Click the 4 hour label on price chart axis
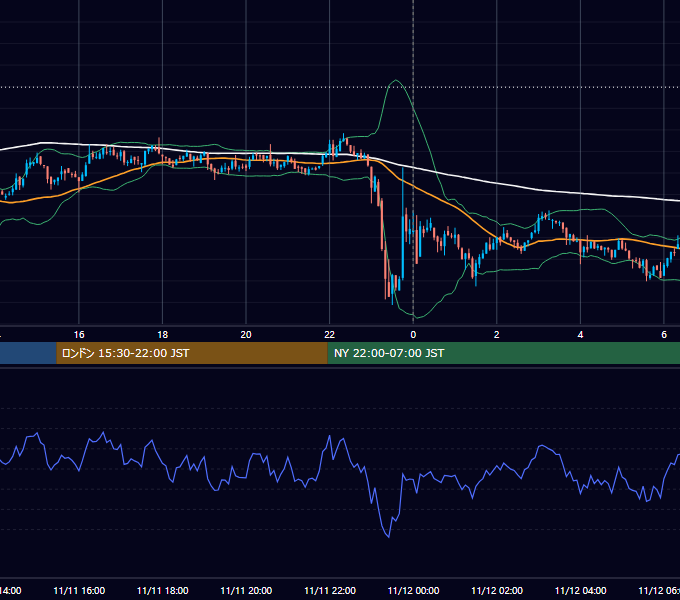The width and height of the screenshot is (680, 600). point(580,335)
